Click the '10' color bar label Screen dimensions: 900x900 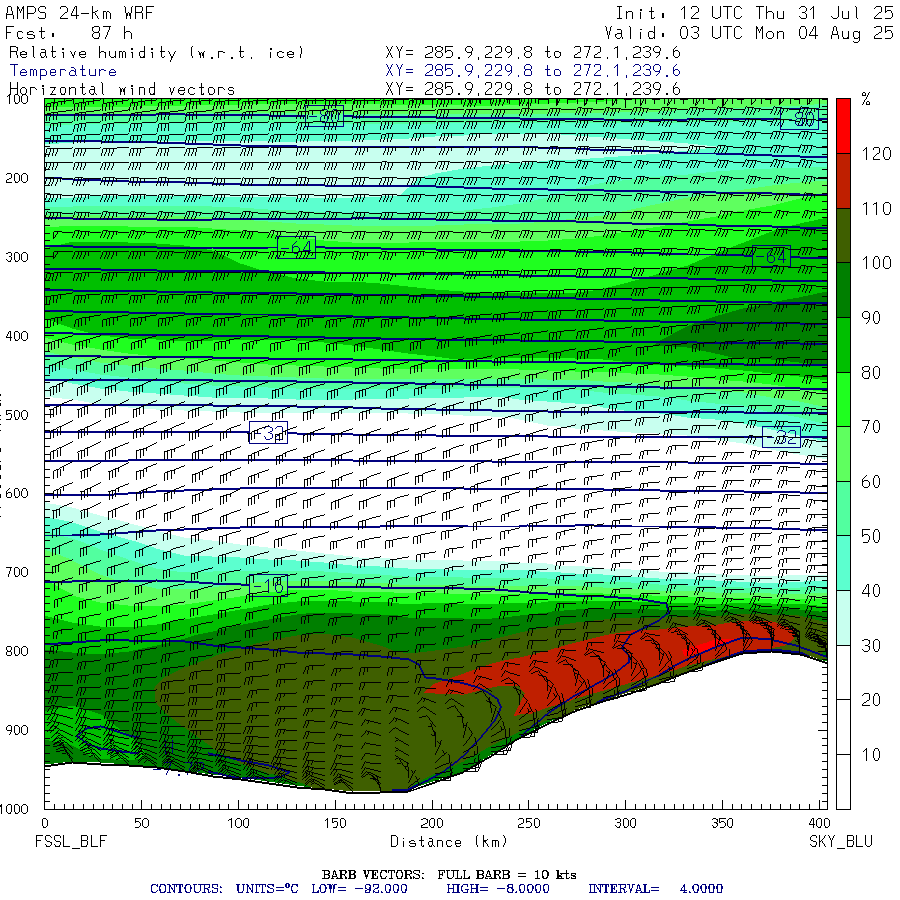(x=871, y=755)
